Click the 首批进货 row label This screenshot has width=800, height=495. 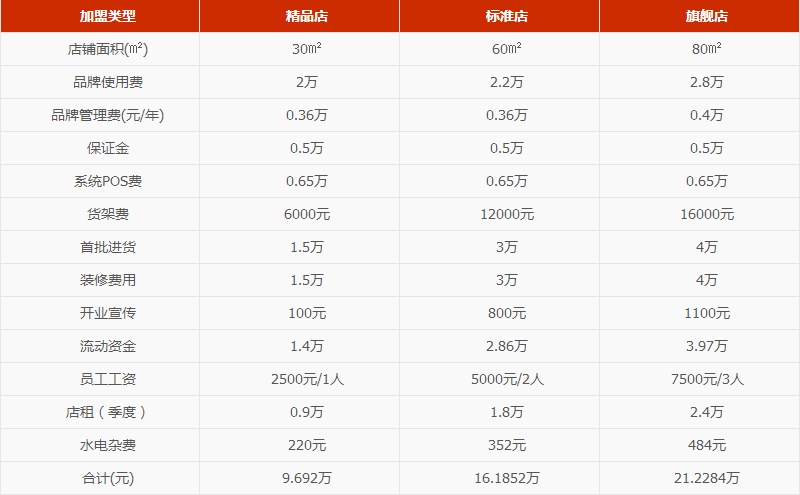pos(108,247)
